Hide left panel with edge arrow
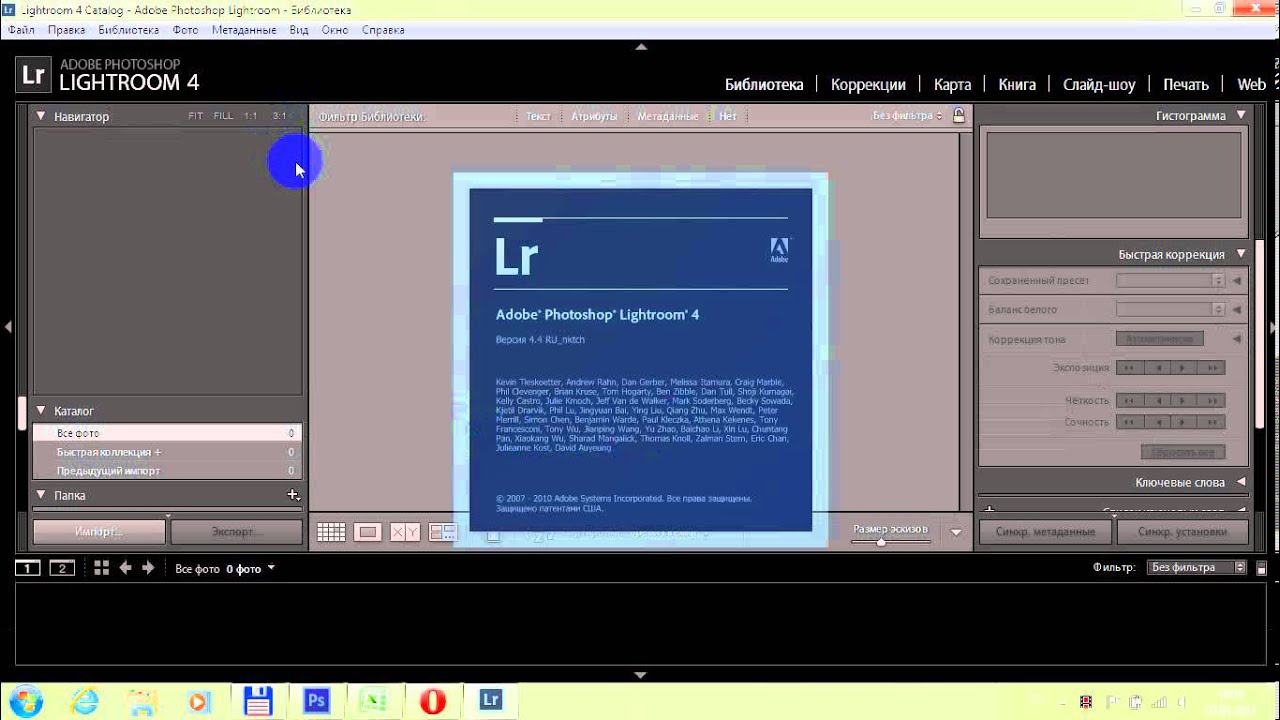 tap(7, 327)
